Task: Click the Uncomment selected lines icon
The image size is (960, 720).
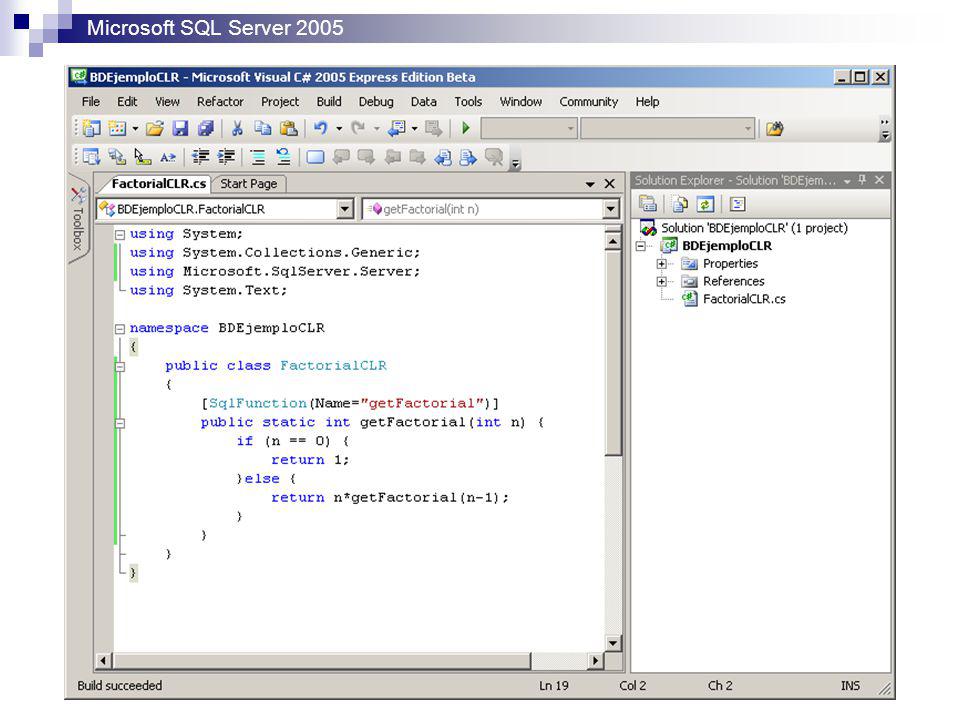Action: tap(283, 157)
